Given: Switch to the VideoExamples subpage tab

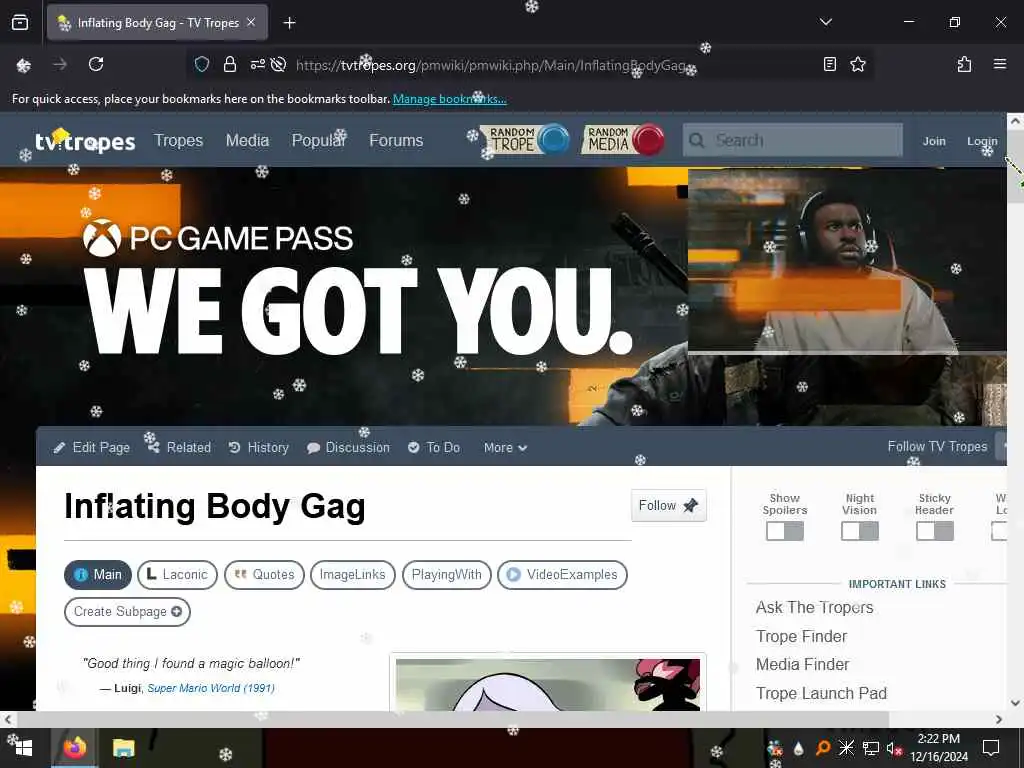Looking at the screenshot, I should (562, 575).
